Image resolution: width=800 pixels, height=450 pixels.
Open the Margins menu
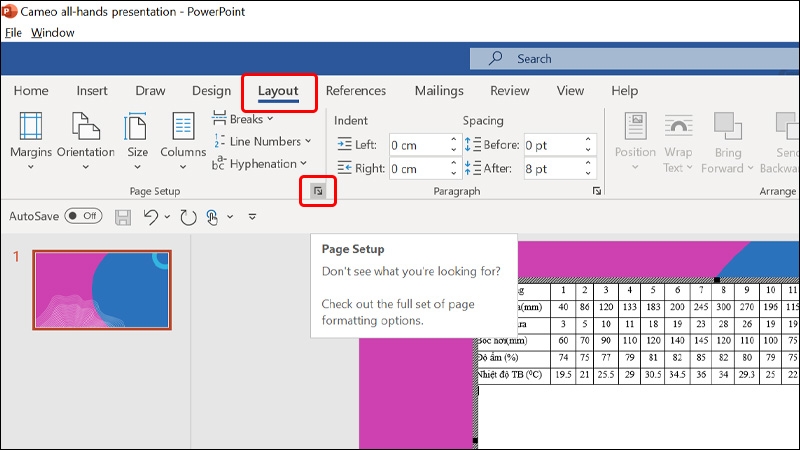(x=31, y=141)
